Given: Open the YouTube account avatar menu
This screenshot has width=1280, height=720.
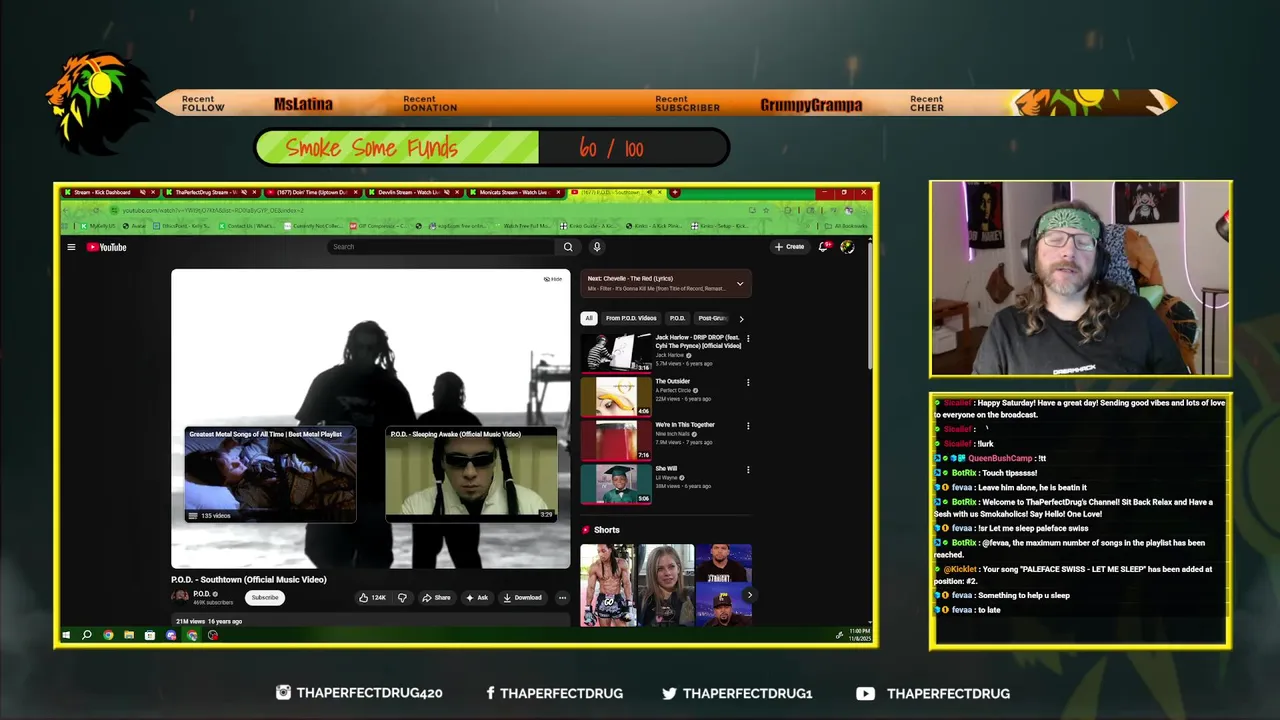Looking at the screenshot, I should pos(847,247).
